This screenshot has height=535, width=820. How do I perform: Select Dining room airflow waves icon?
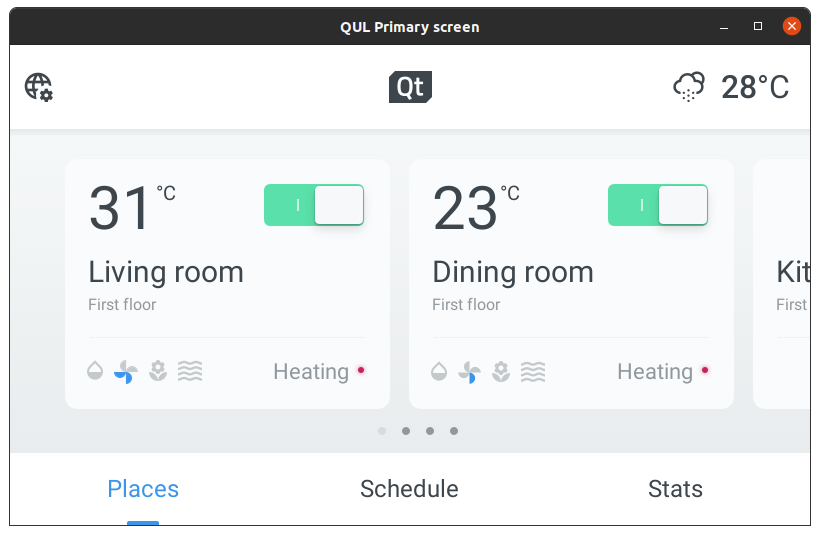point(534,372)
